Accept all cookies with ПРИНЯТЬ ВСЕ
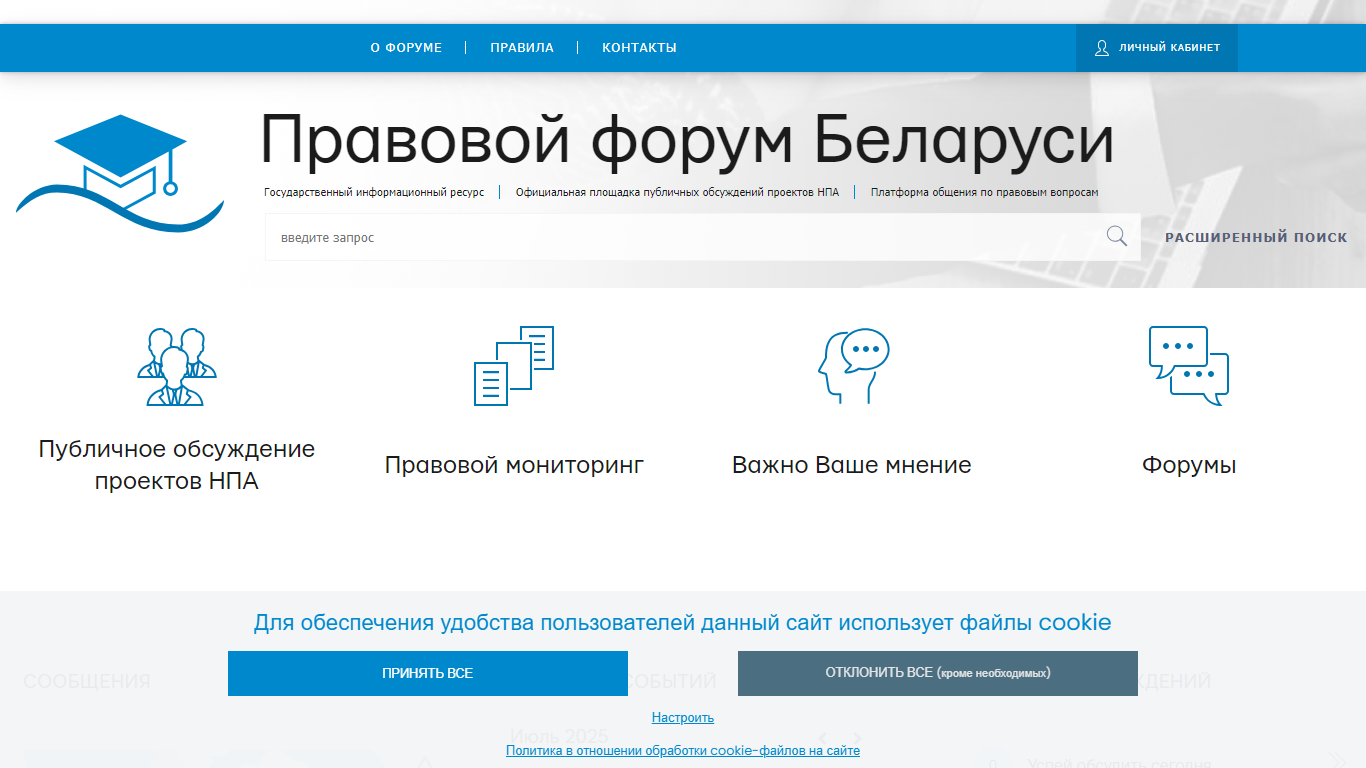 [x=428, y=673]
